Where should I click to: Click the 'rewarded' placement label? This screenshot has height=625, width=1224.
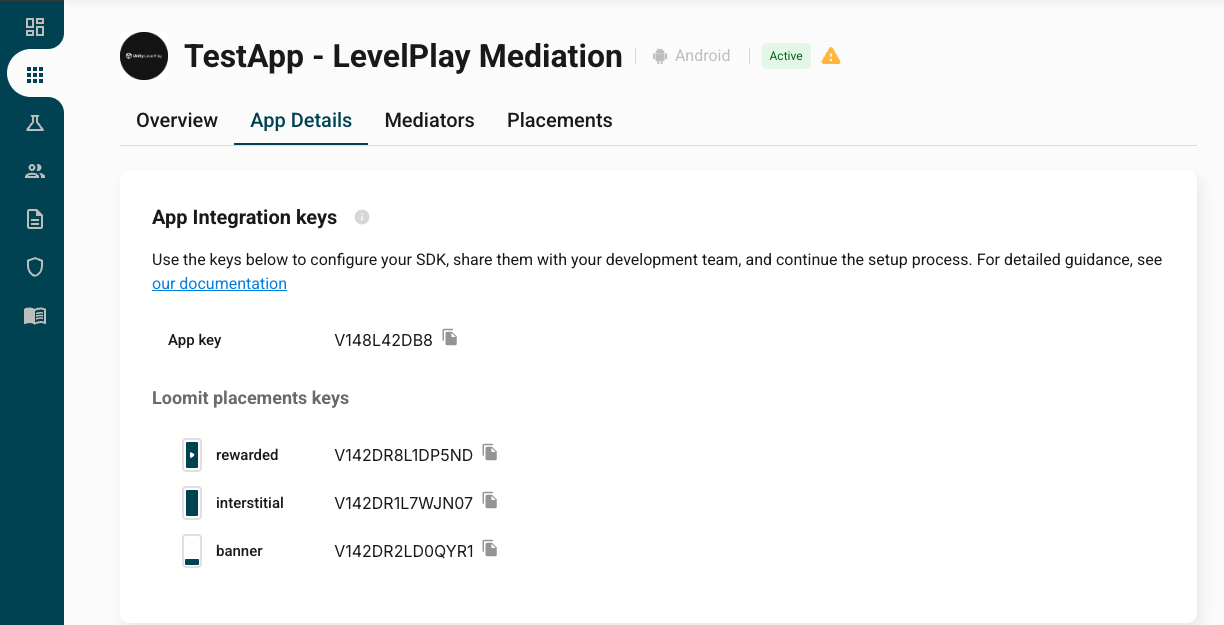point(247,455)
